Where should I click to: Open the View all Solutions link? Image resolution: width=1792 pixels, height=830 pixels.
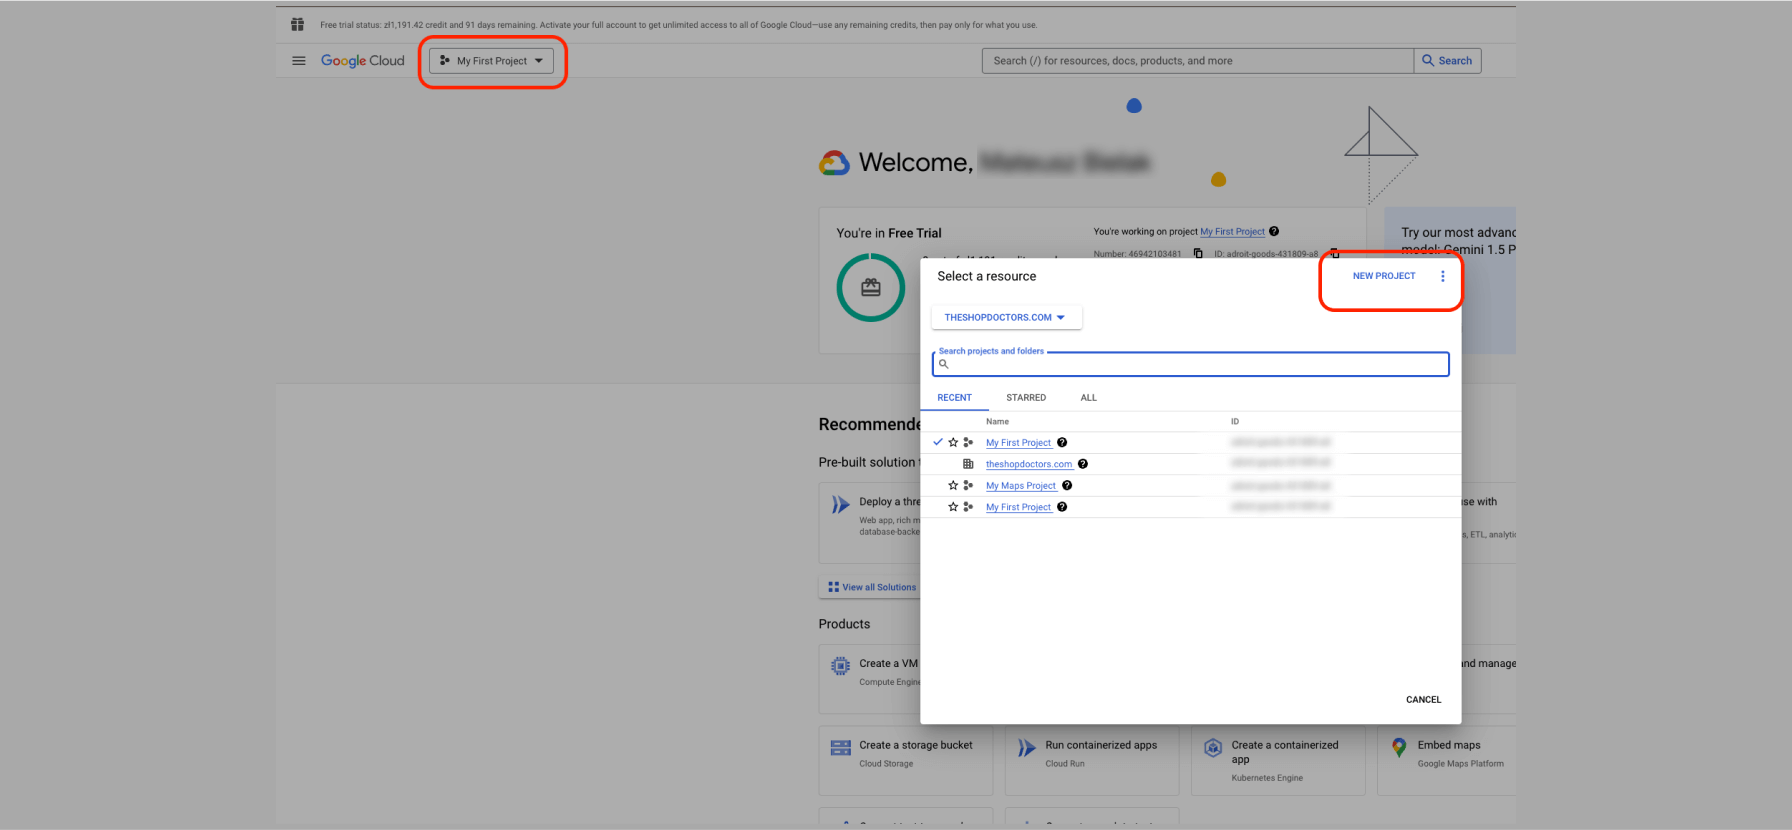pos(872,588)
